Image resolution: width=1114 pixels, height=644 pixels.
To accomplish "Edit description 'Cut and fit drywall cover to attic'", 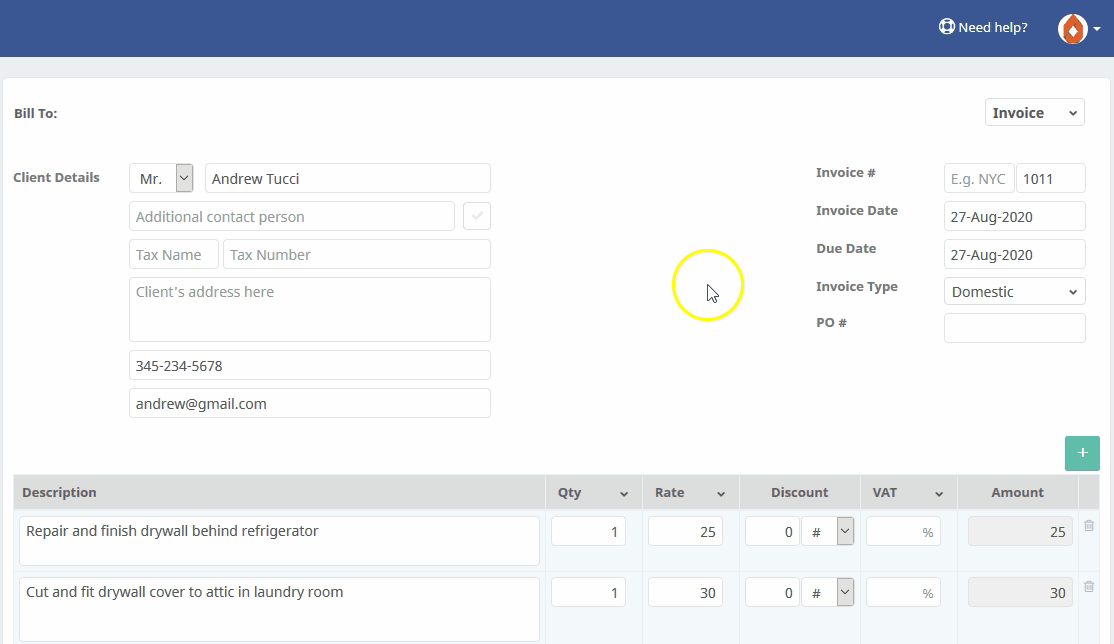I will click(x=279, y=609).
